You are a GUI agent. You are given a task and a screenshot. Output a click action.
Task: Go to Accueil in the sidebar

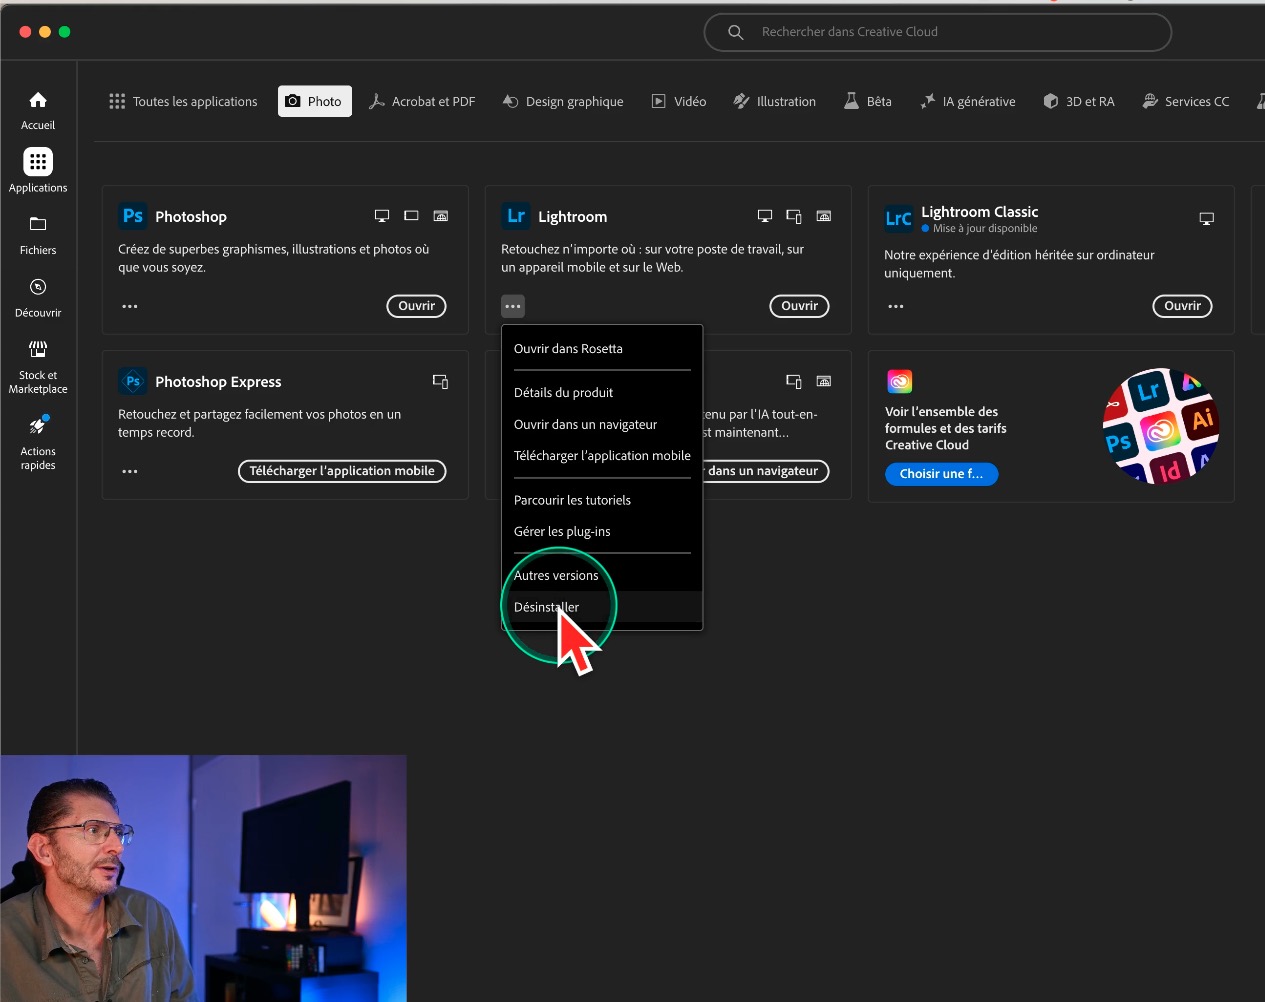(x=38, y=101)
